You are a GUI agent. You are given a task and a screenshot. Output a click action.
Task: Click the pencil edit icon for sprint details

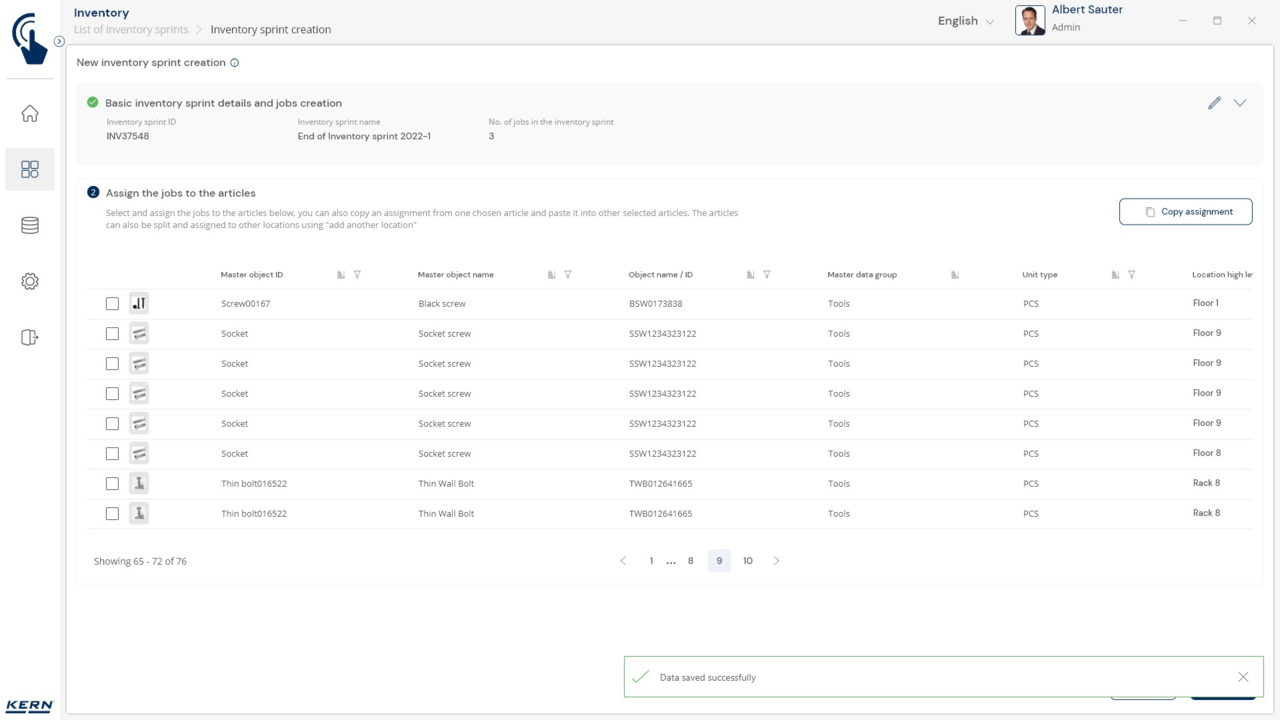tap(1214, 103)
